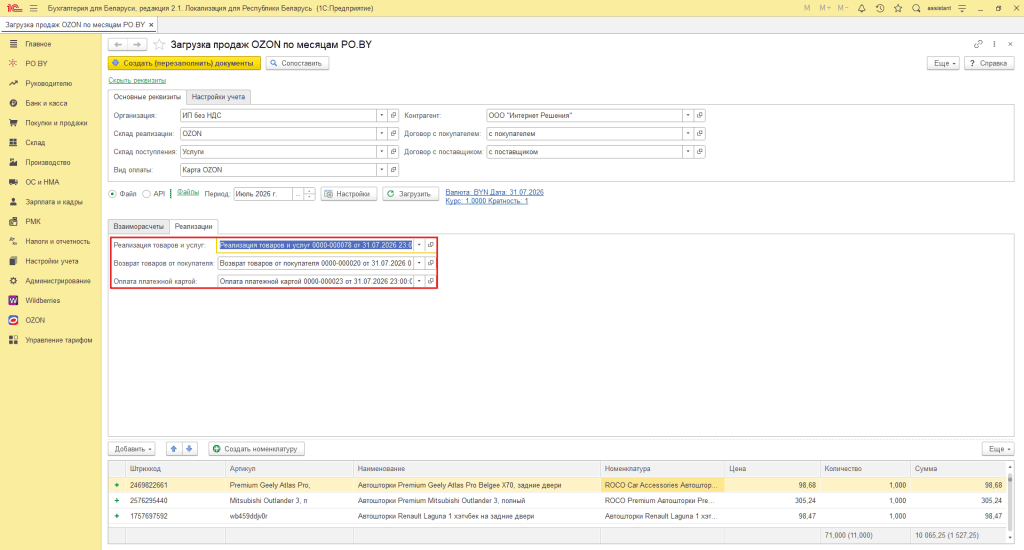Open Справка help button
1024x550 pixels.
pos(989,63)
